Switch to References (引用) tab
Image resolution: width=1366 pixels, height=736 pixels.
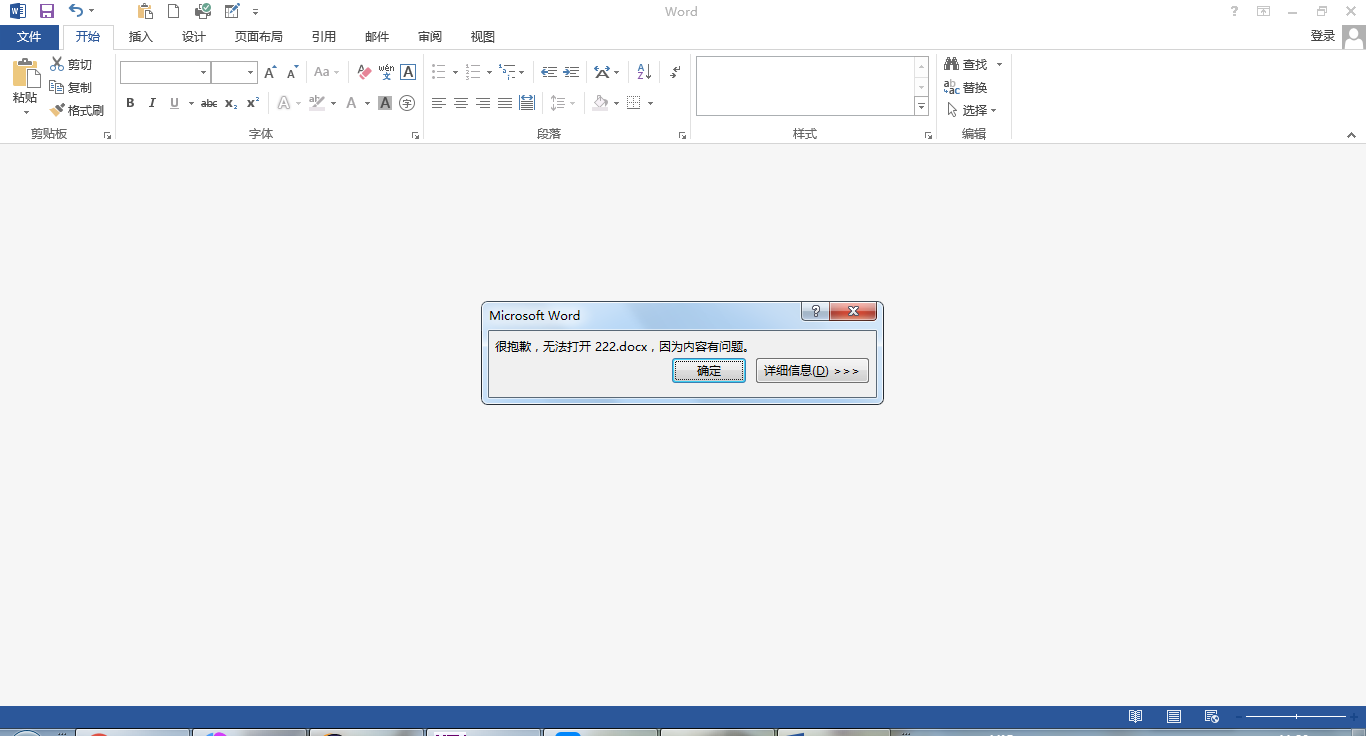[324, 37]
